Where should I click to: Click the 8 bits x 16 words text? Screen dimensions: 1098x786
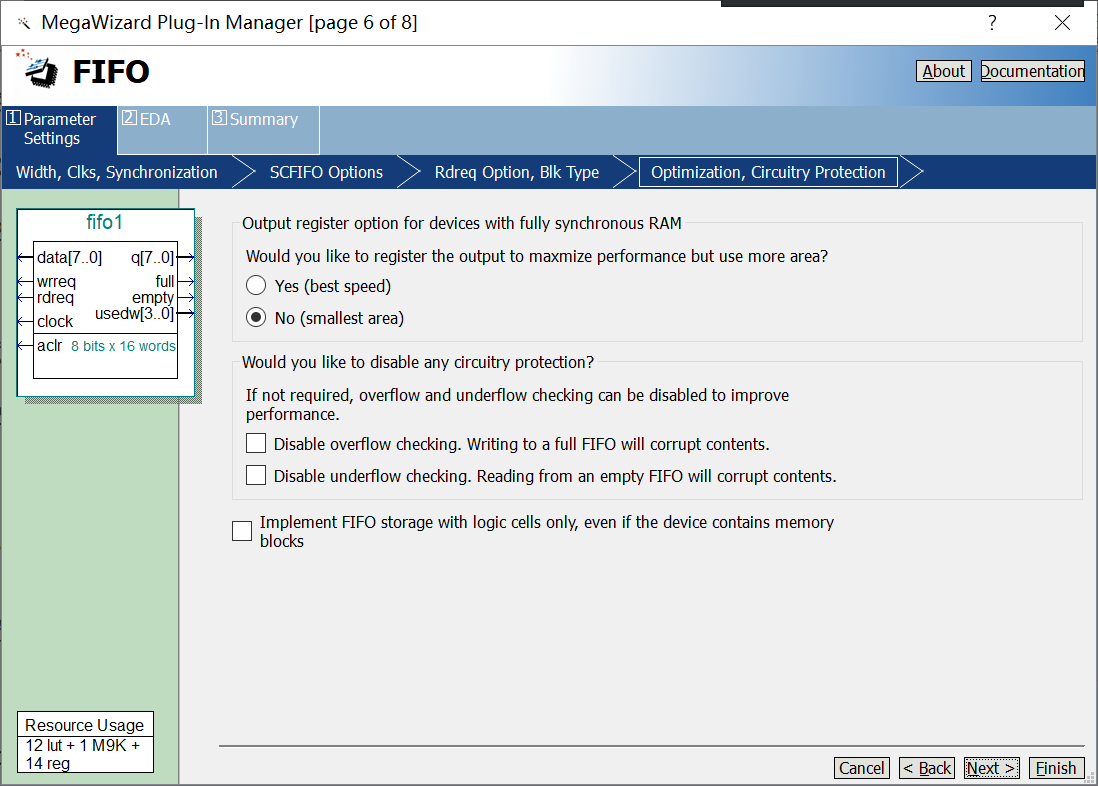[x=123, y=346]
